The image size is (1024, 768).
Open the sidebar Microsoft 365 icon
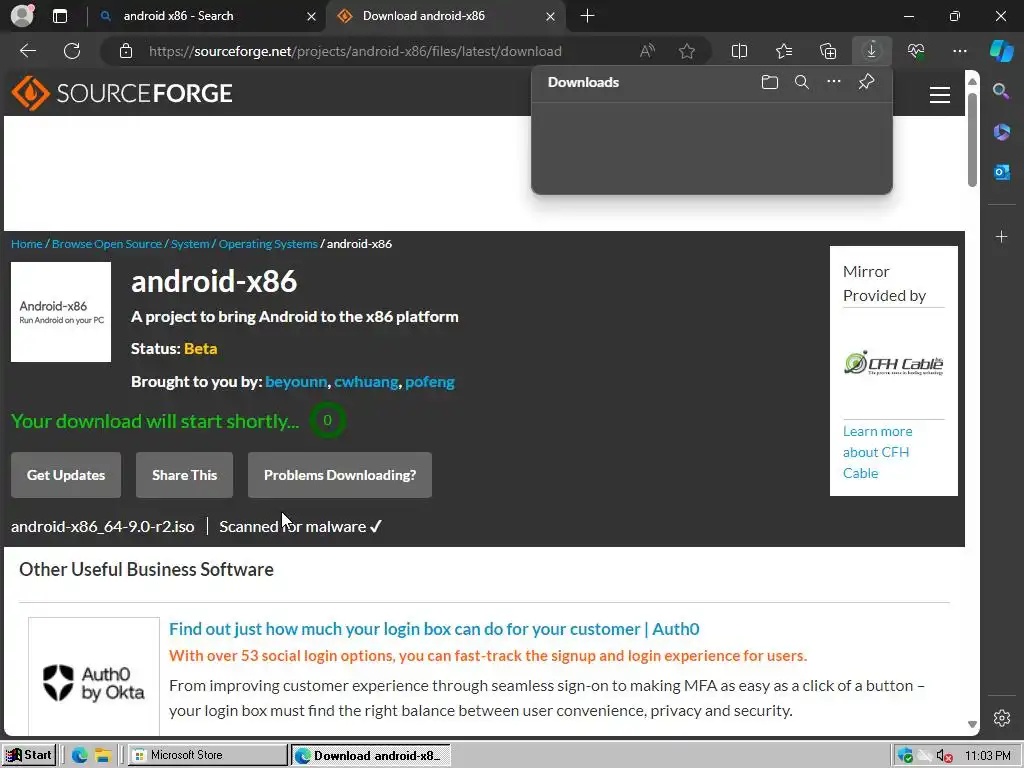(x=1001, y=132)
